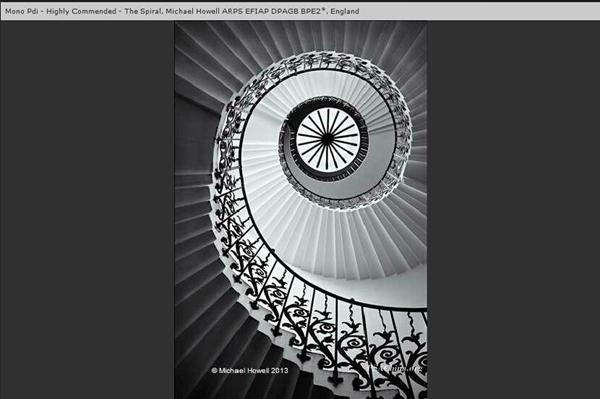Click the faint watermark over the railing
This screenshot has width=600, height=399.
395,369
